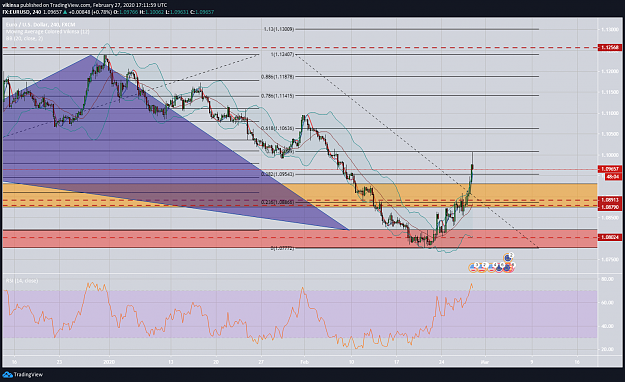The image size is (625, 382).
Task: Click the '23' date axis label
Action: [x=59, y=362]
